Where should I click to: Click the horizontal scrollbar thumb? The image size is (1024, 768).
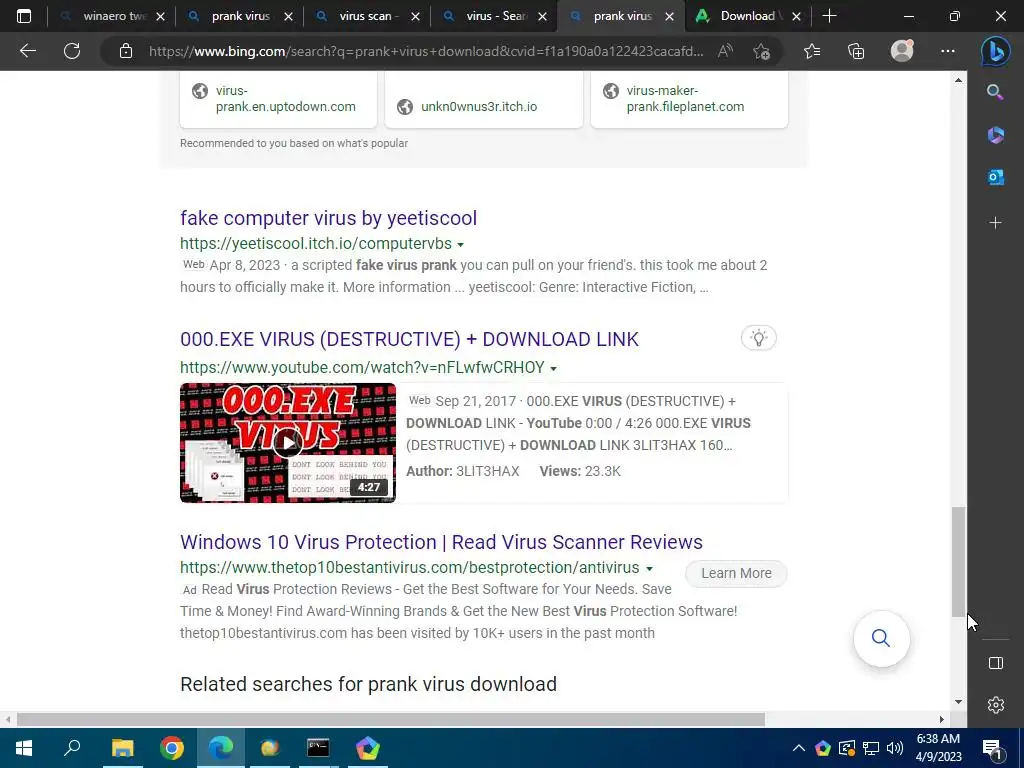click(x=391, y=720)
